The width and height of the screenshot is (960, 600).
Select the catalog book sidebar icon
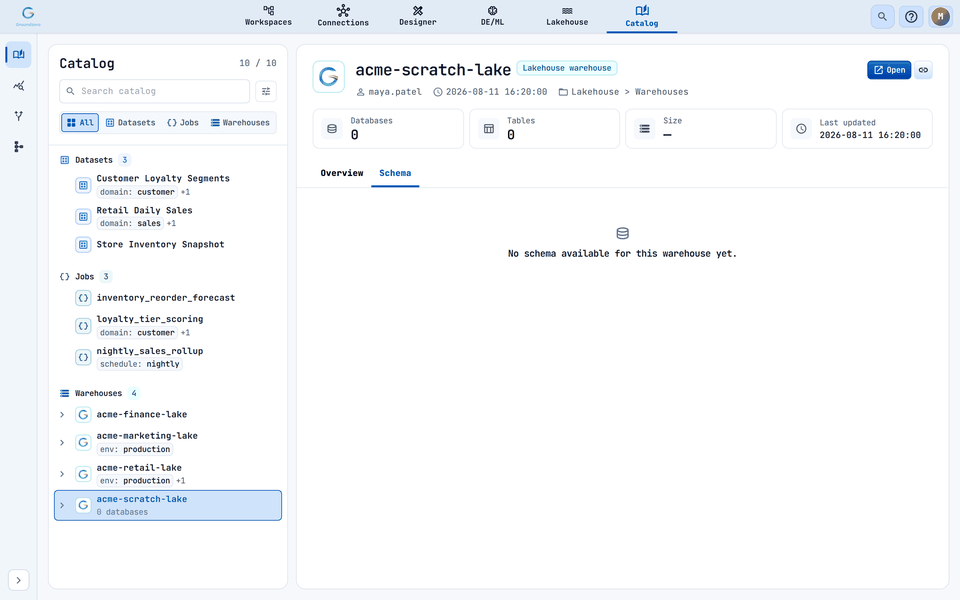(18, 54)
